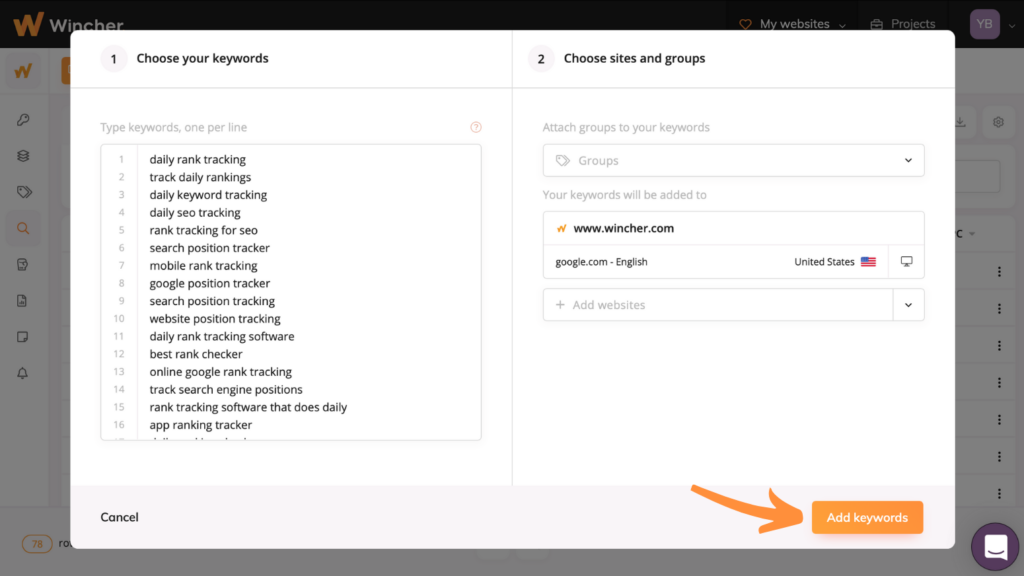Open the tags icon in left sidebar
This screenshot has height=576, width=1024.
coord(24,192)
